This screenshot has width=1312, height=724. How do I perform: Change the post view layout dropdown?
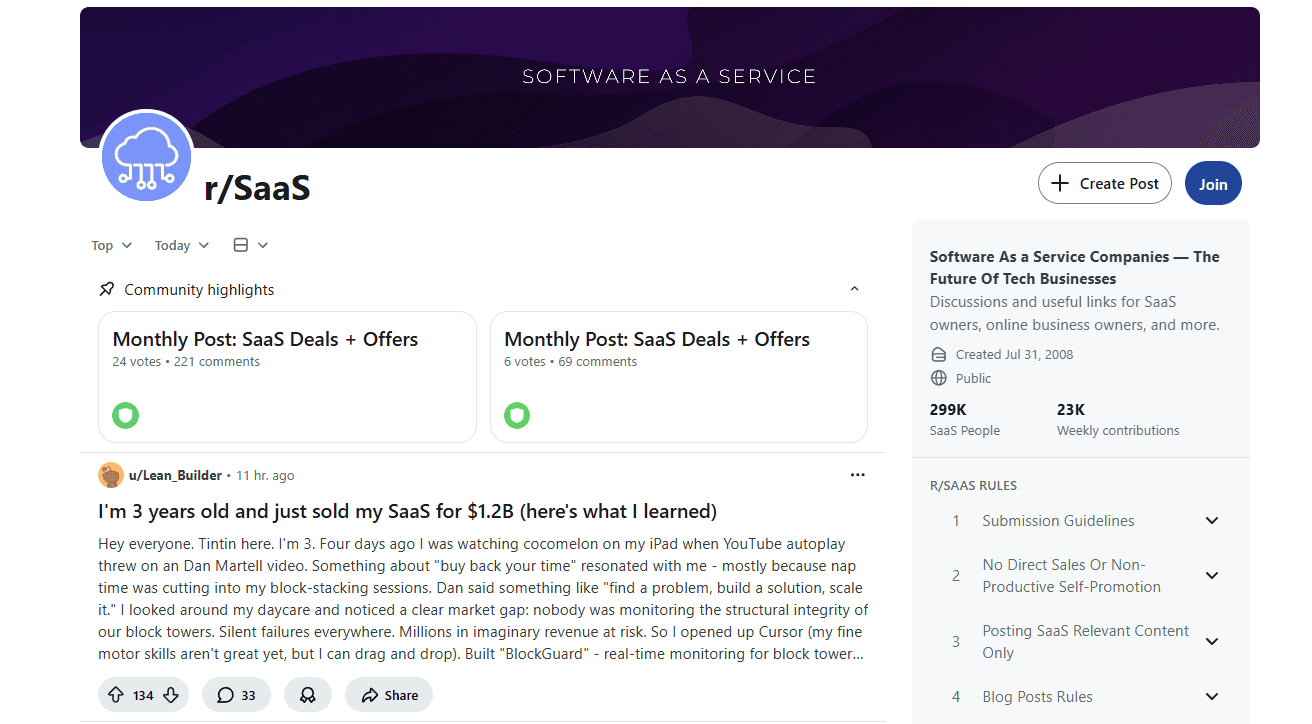coord(250,245)
